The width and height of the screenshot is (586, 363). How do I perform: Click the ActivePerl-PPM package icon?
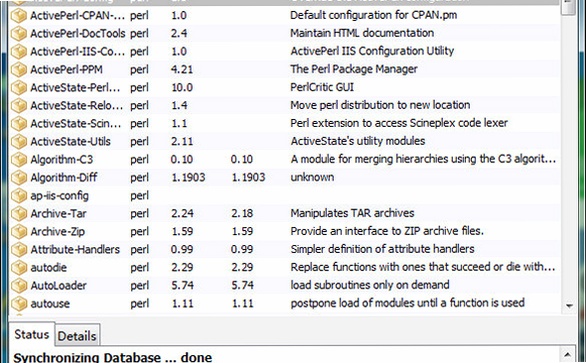[19, 70]
